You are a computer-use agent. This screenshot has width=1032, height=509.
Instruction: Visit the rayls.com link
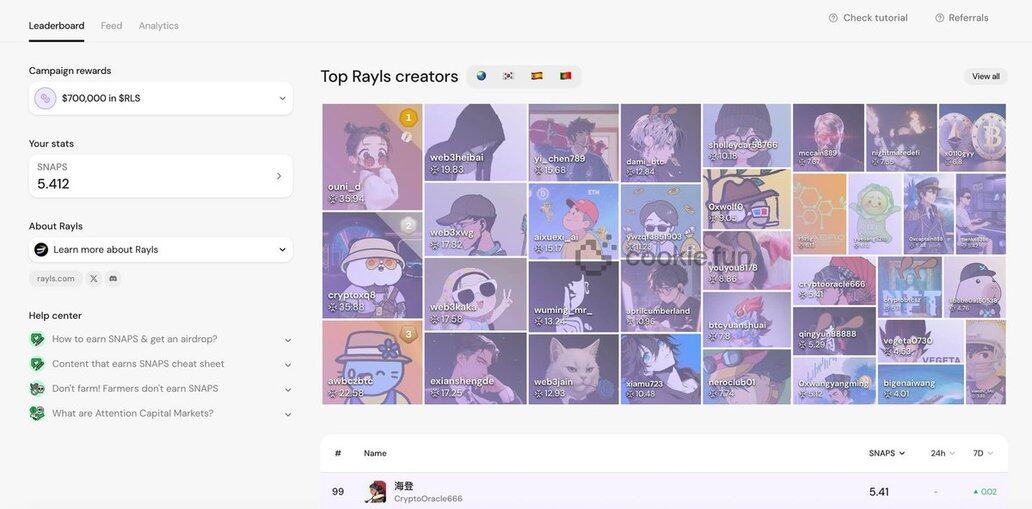pyautogui.click(x=56, y=279)
